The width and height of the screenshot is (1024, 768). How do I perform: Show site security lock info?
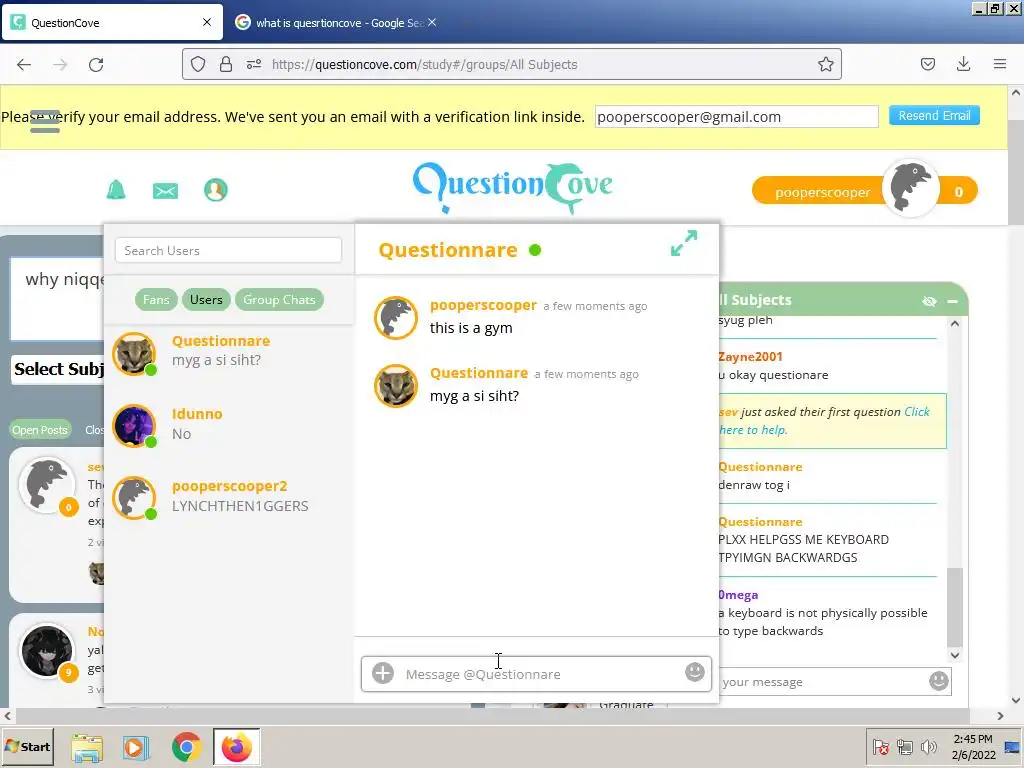pos(225,64)
